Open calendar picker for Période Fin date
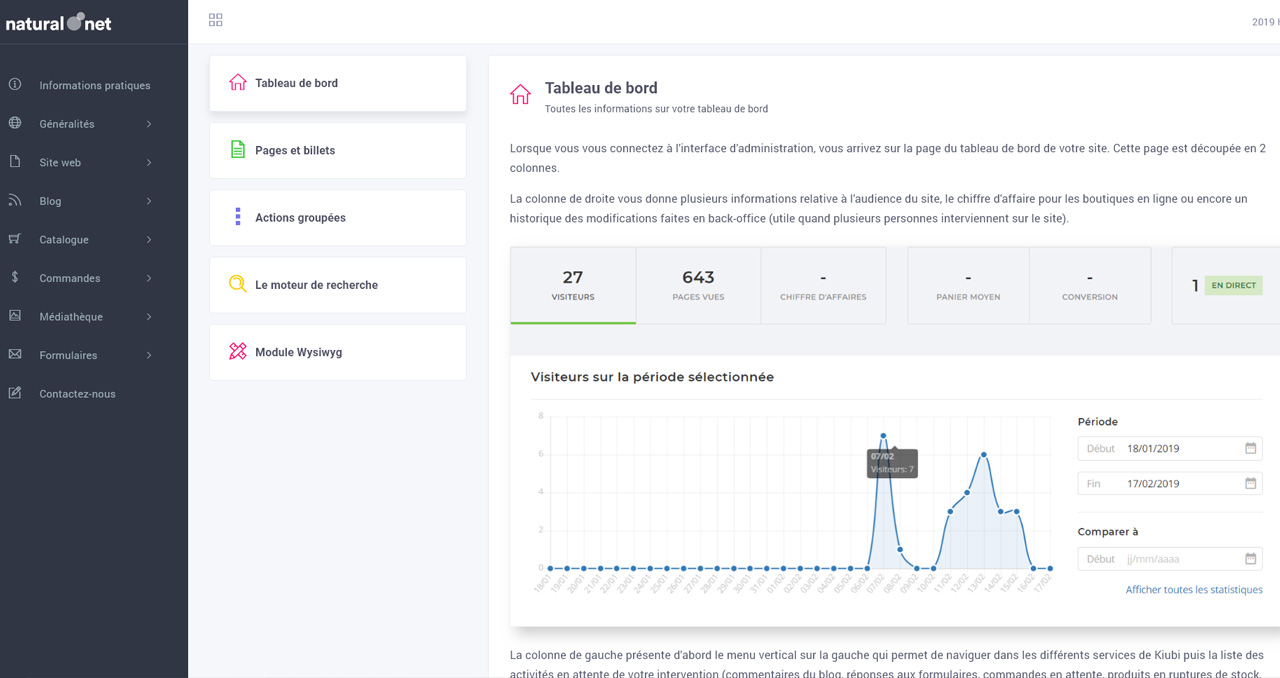Viewport: 1280px width, 678px height. [x=1250, y=483]
